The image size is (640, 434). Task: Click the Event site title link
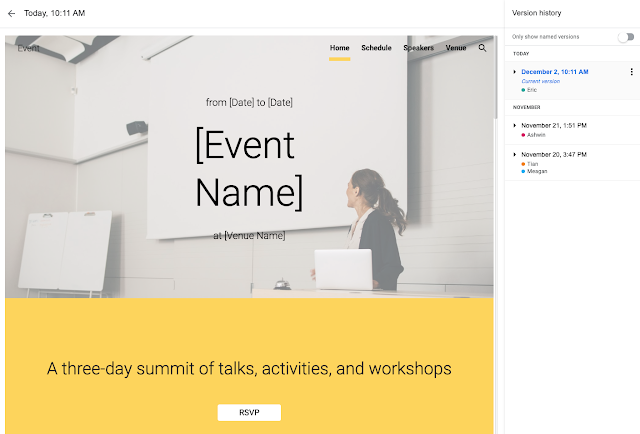point(29,48)
